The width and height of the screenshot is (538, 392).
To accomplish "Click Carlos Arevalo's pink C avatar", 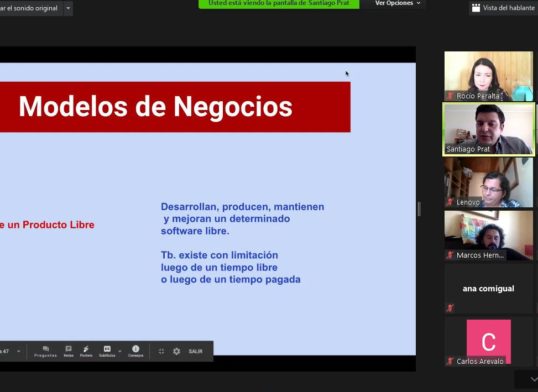I will tap(489, 341).
